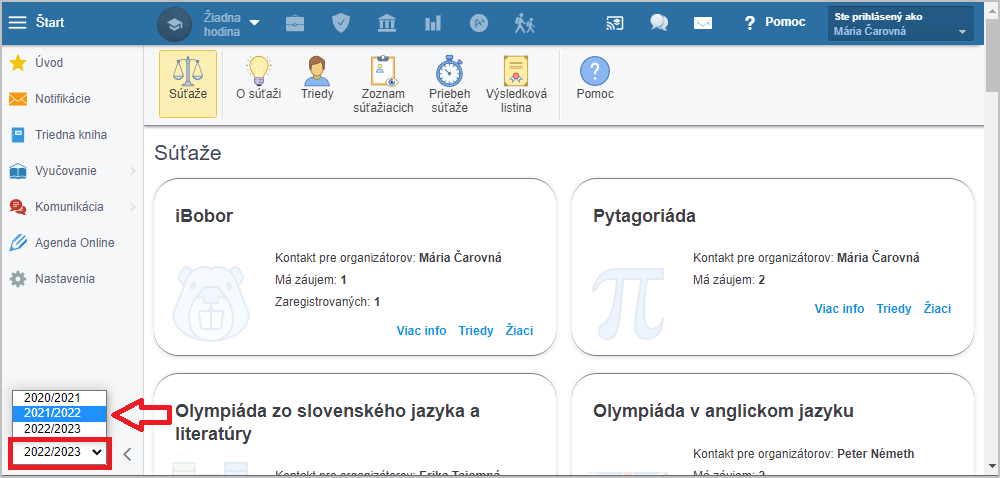Open Viac info for iBobor
1000x478 pixels.
pyautogui.click(x=421, y=331)
